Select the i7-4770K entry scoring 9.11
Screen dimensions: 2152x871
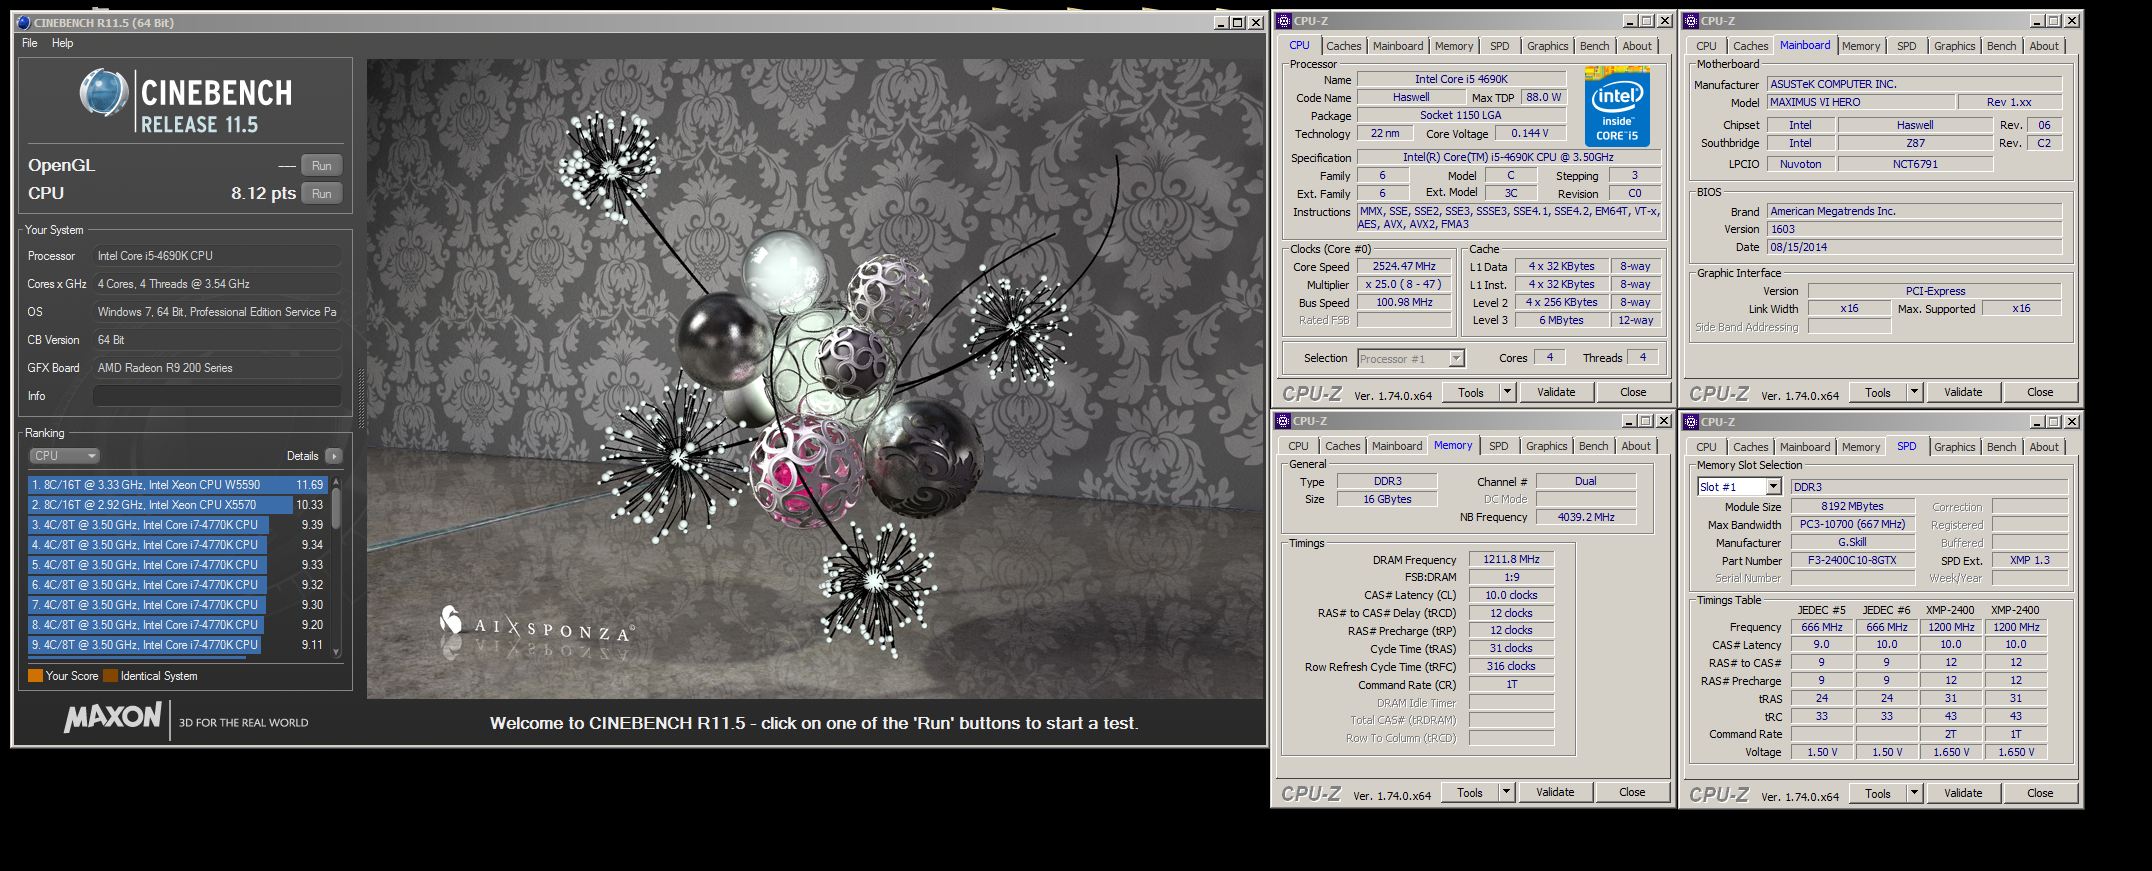point(178,645)
